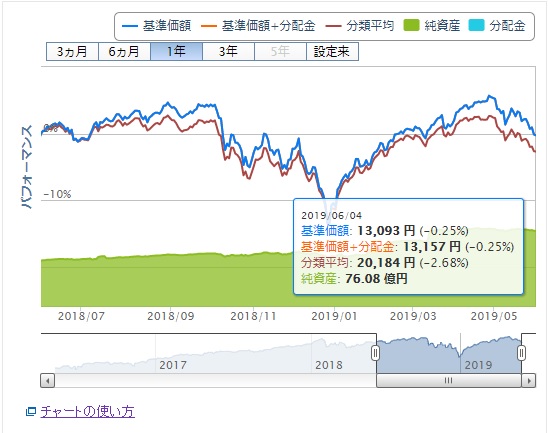Image resolution: width=548 pixels, height=433 pixels.
Task: Click the popup icon beside チャートの使い方
Action: [31, 412]
